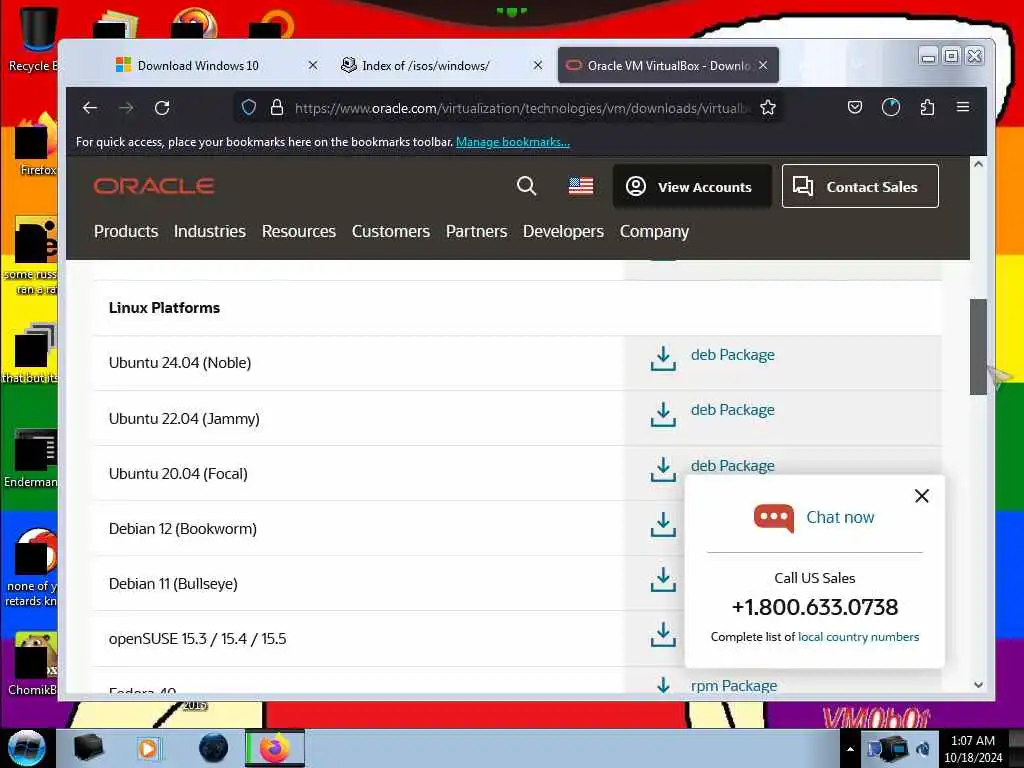This screenshot has height=768, width=1024.
Task: Open the media player taskbar icon
Action: coord(148,748)
